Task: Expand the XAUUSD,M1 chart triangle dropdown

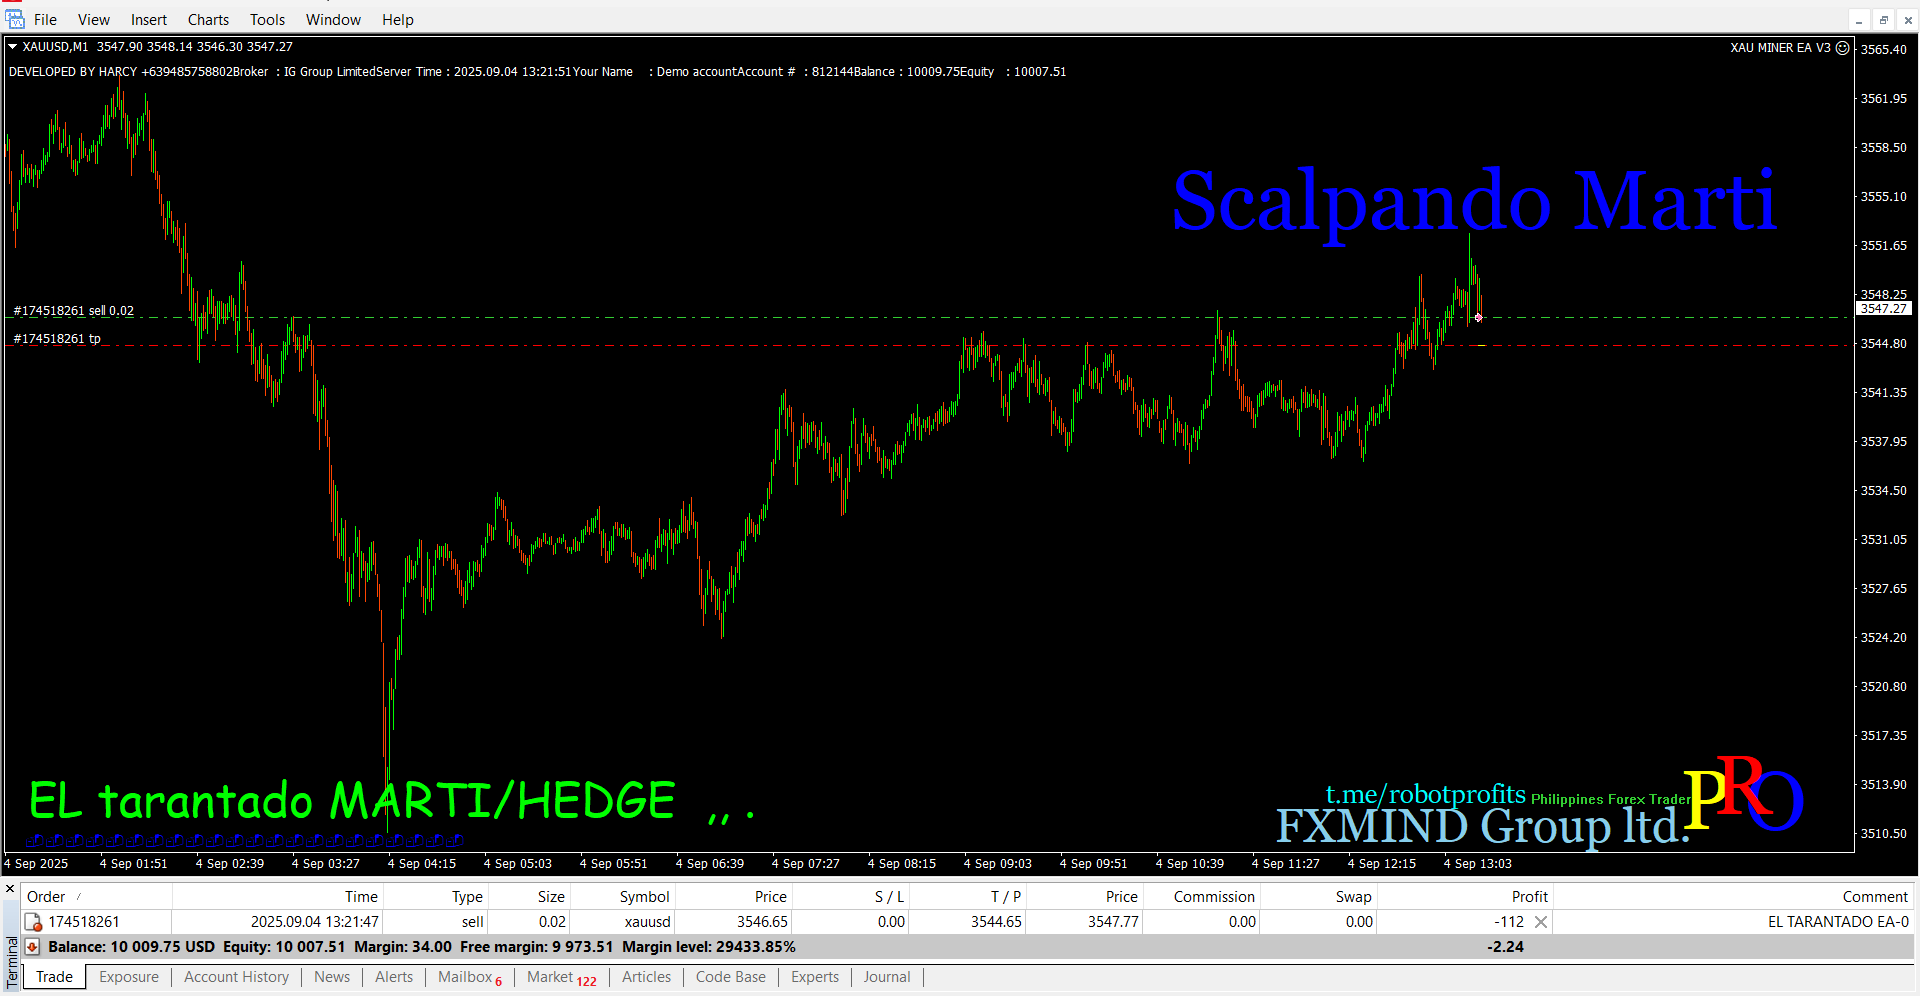Action: pos(13,46)
